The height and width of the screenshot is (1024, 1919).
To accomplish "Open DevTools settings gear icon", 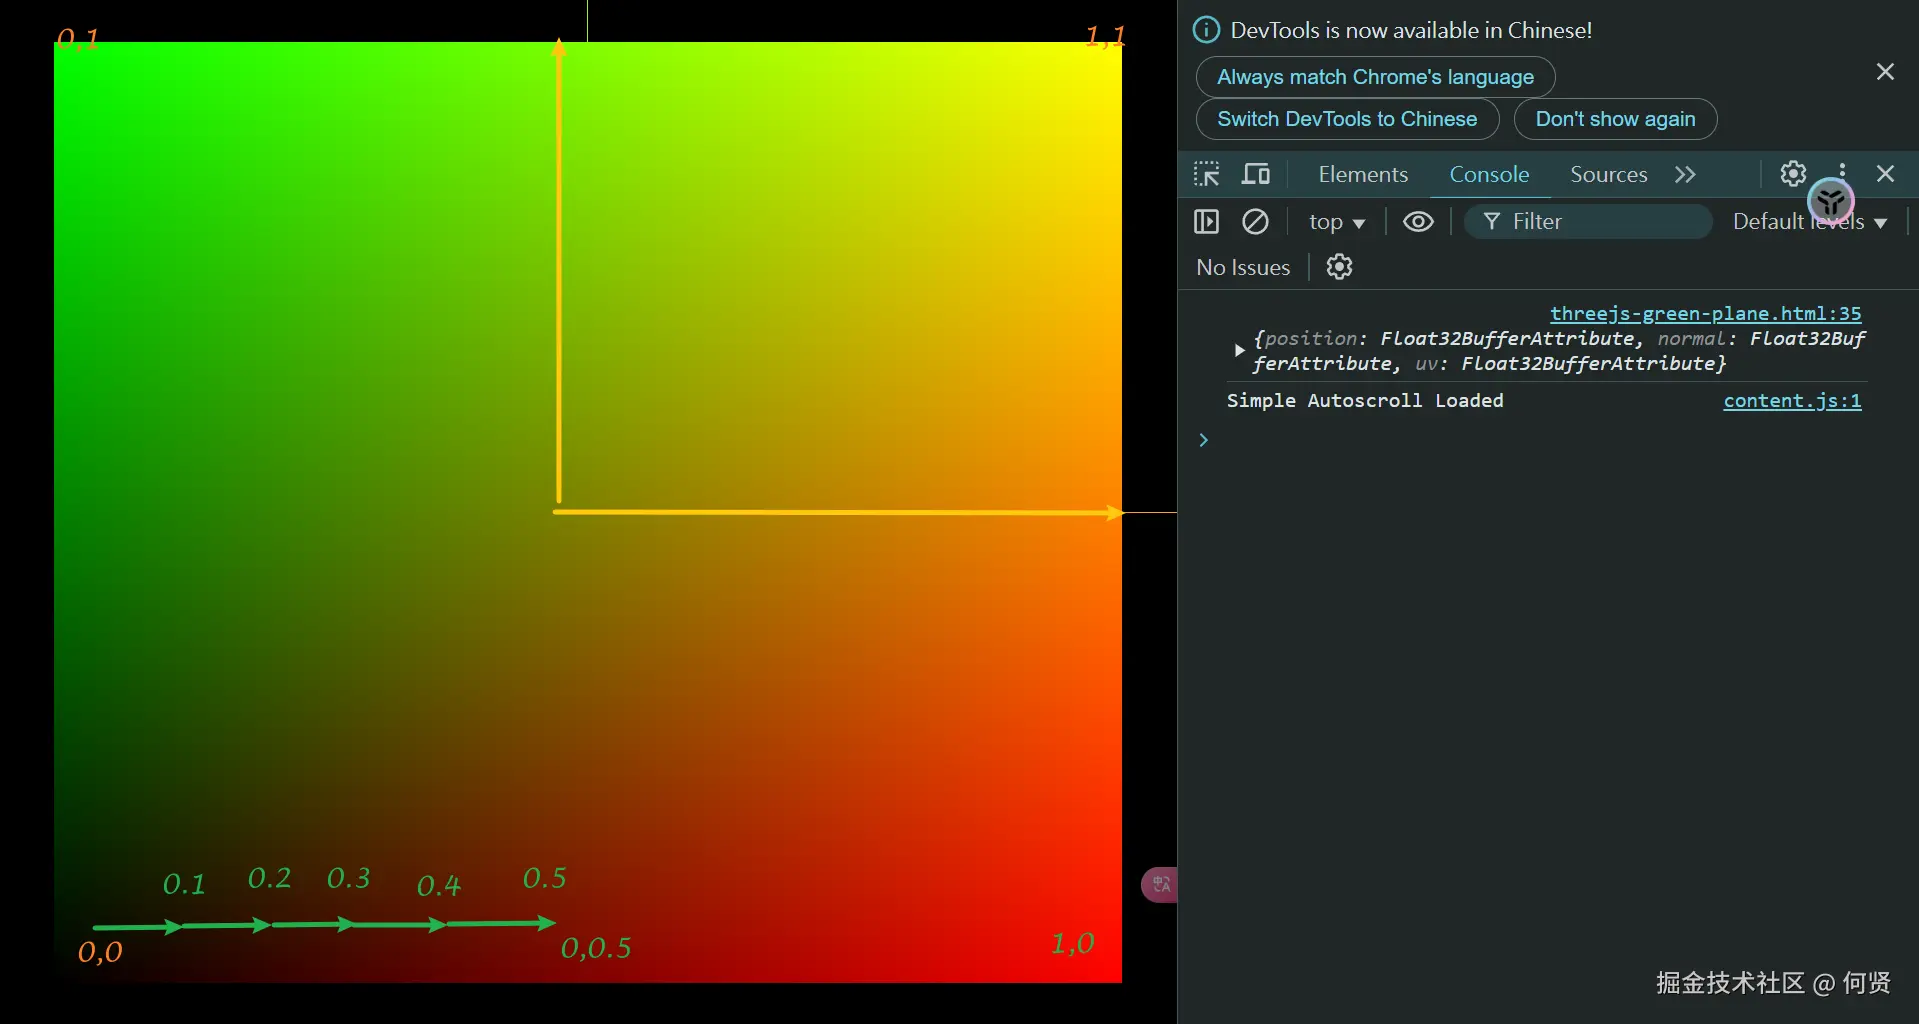I will pyautogui.click(x=1793, y=174).
